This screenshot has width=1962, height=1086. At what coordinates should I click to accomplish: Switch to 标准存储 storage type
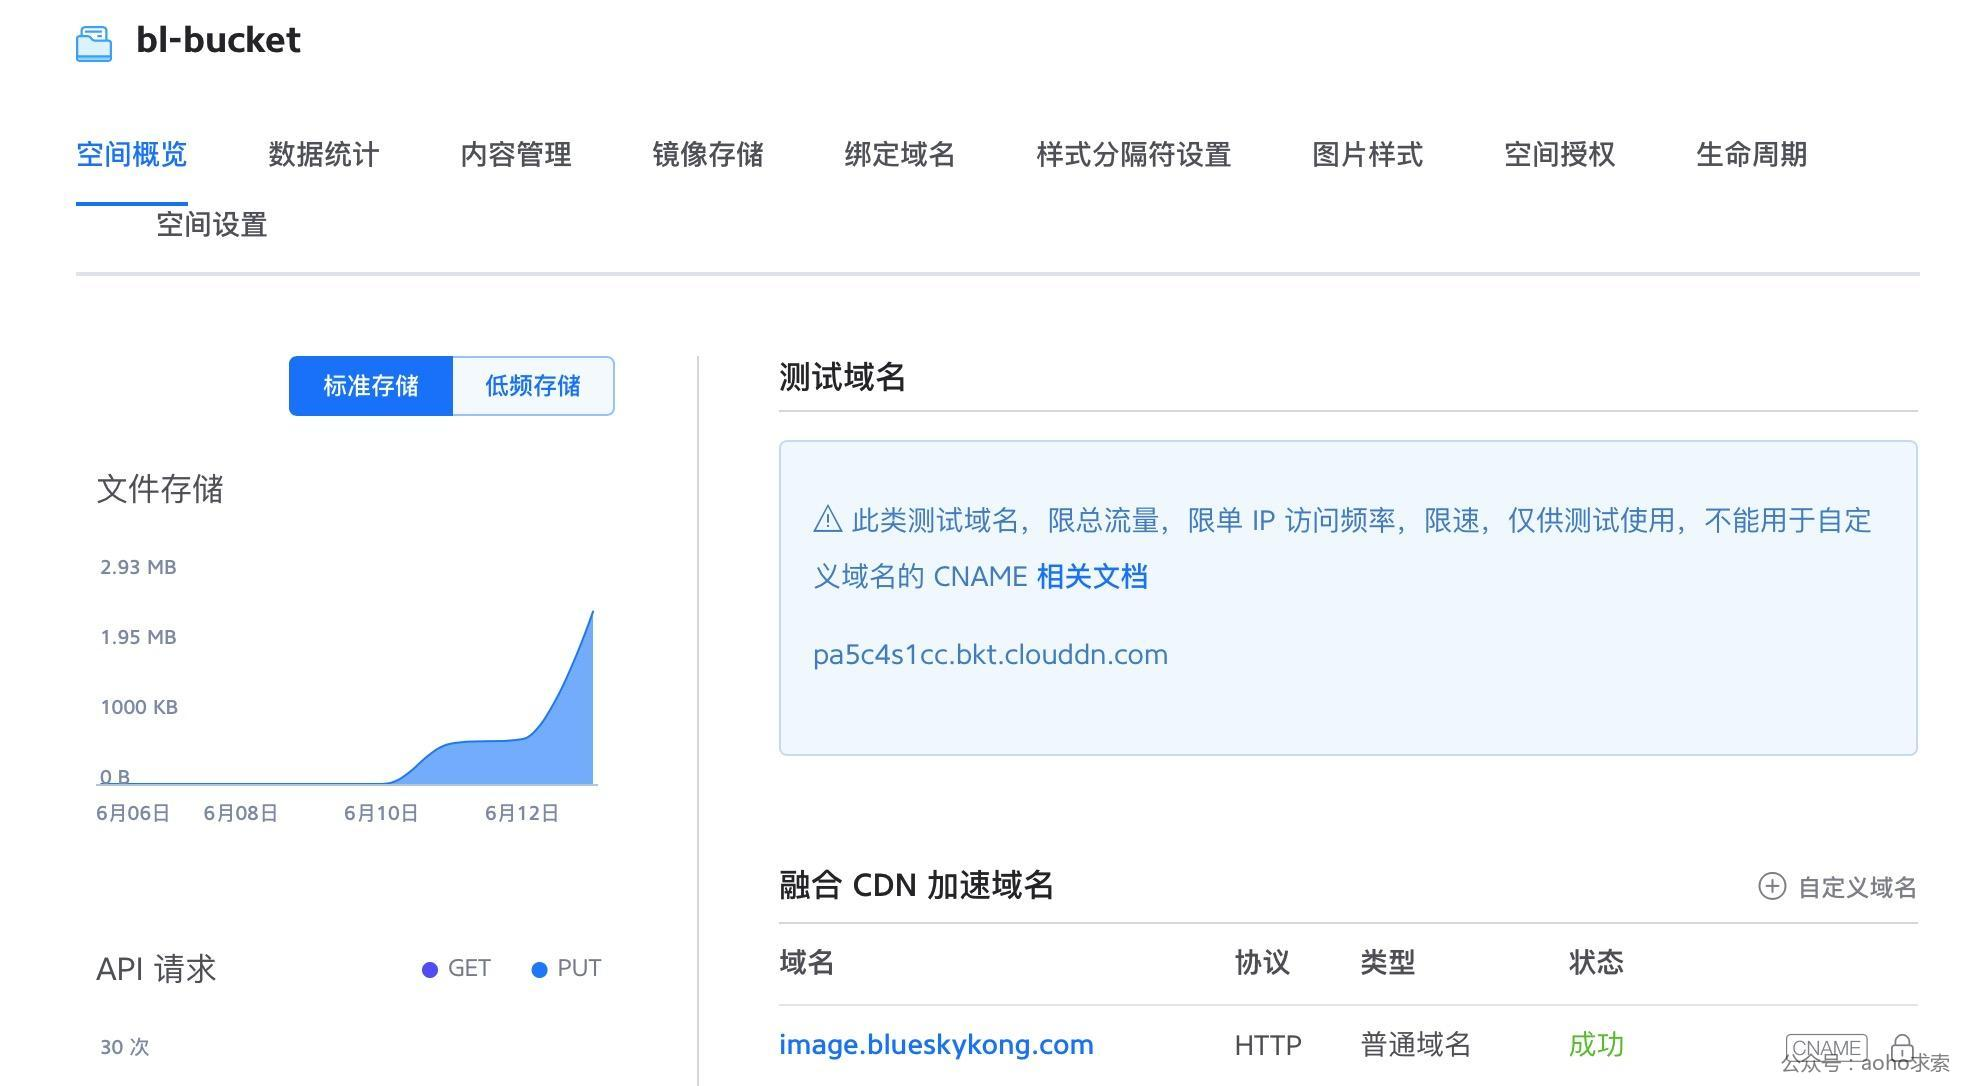point(371,386)
